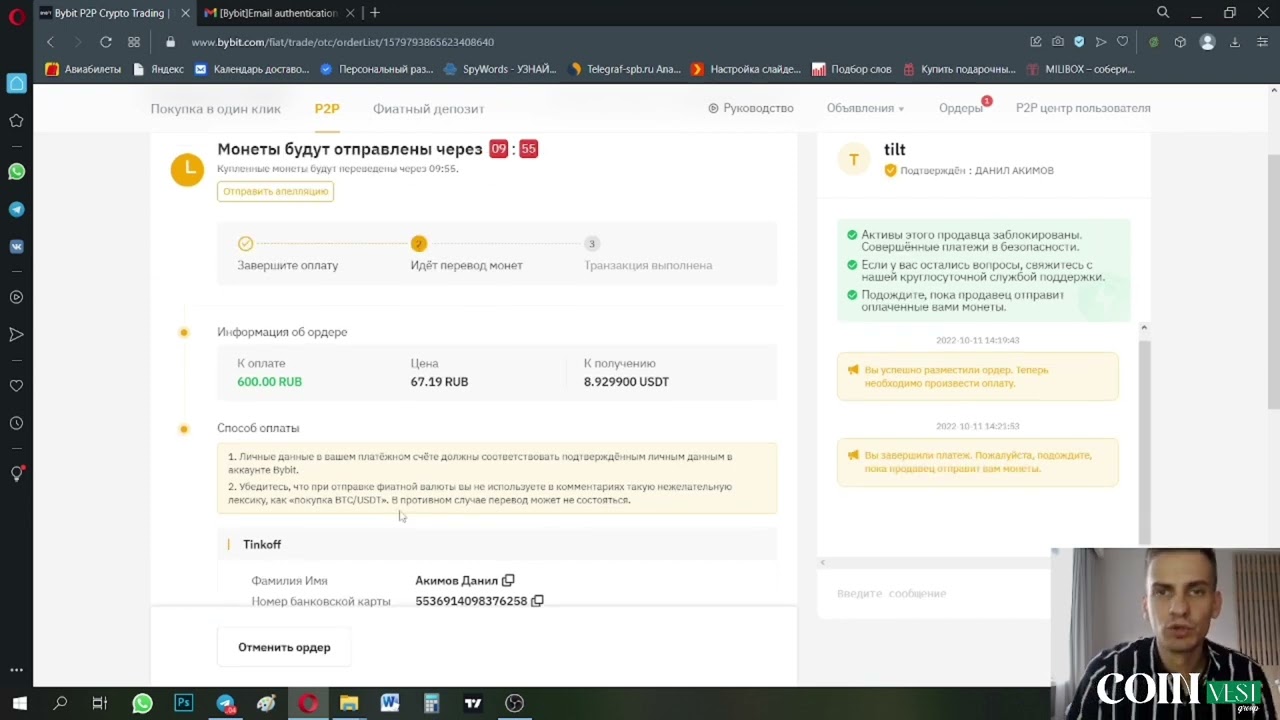Click the browser address bar URL

[x=342, y=42]
